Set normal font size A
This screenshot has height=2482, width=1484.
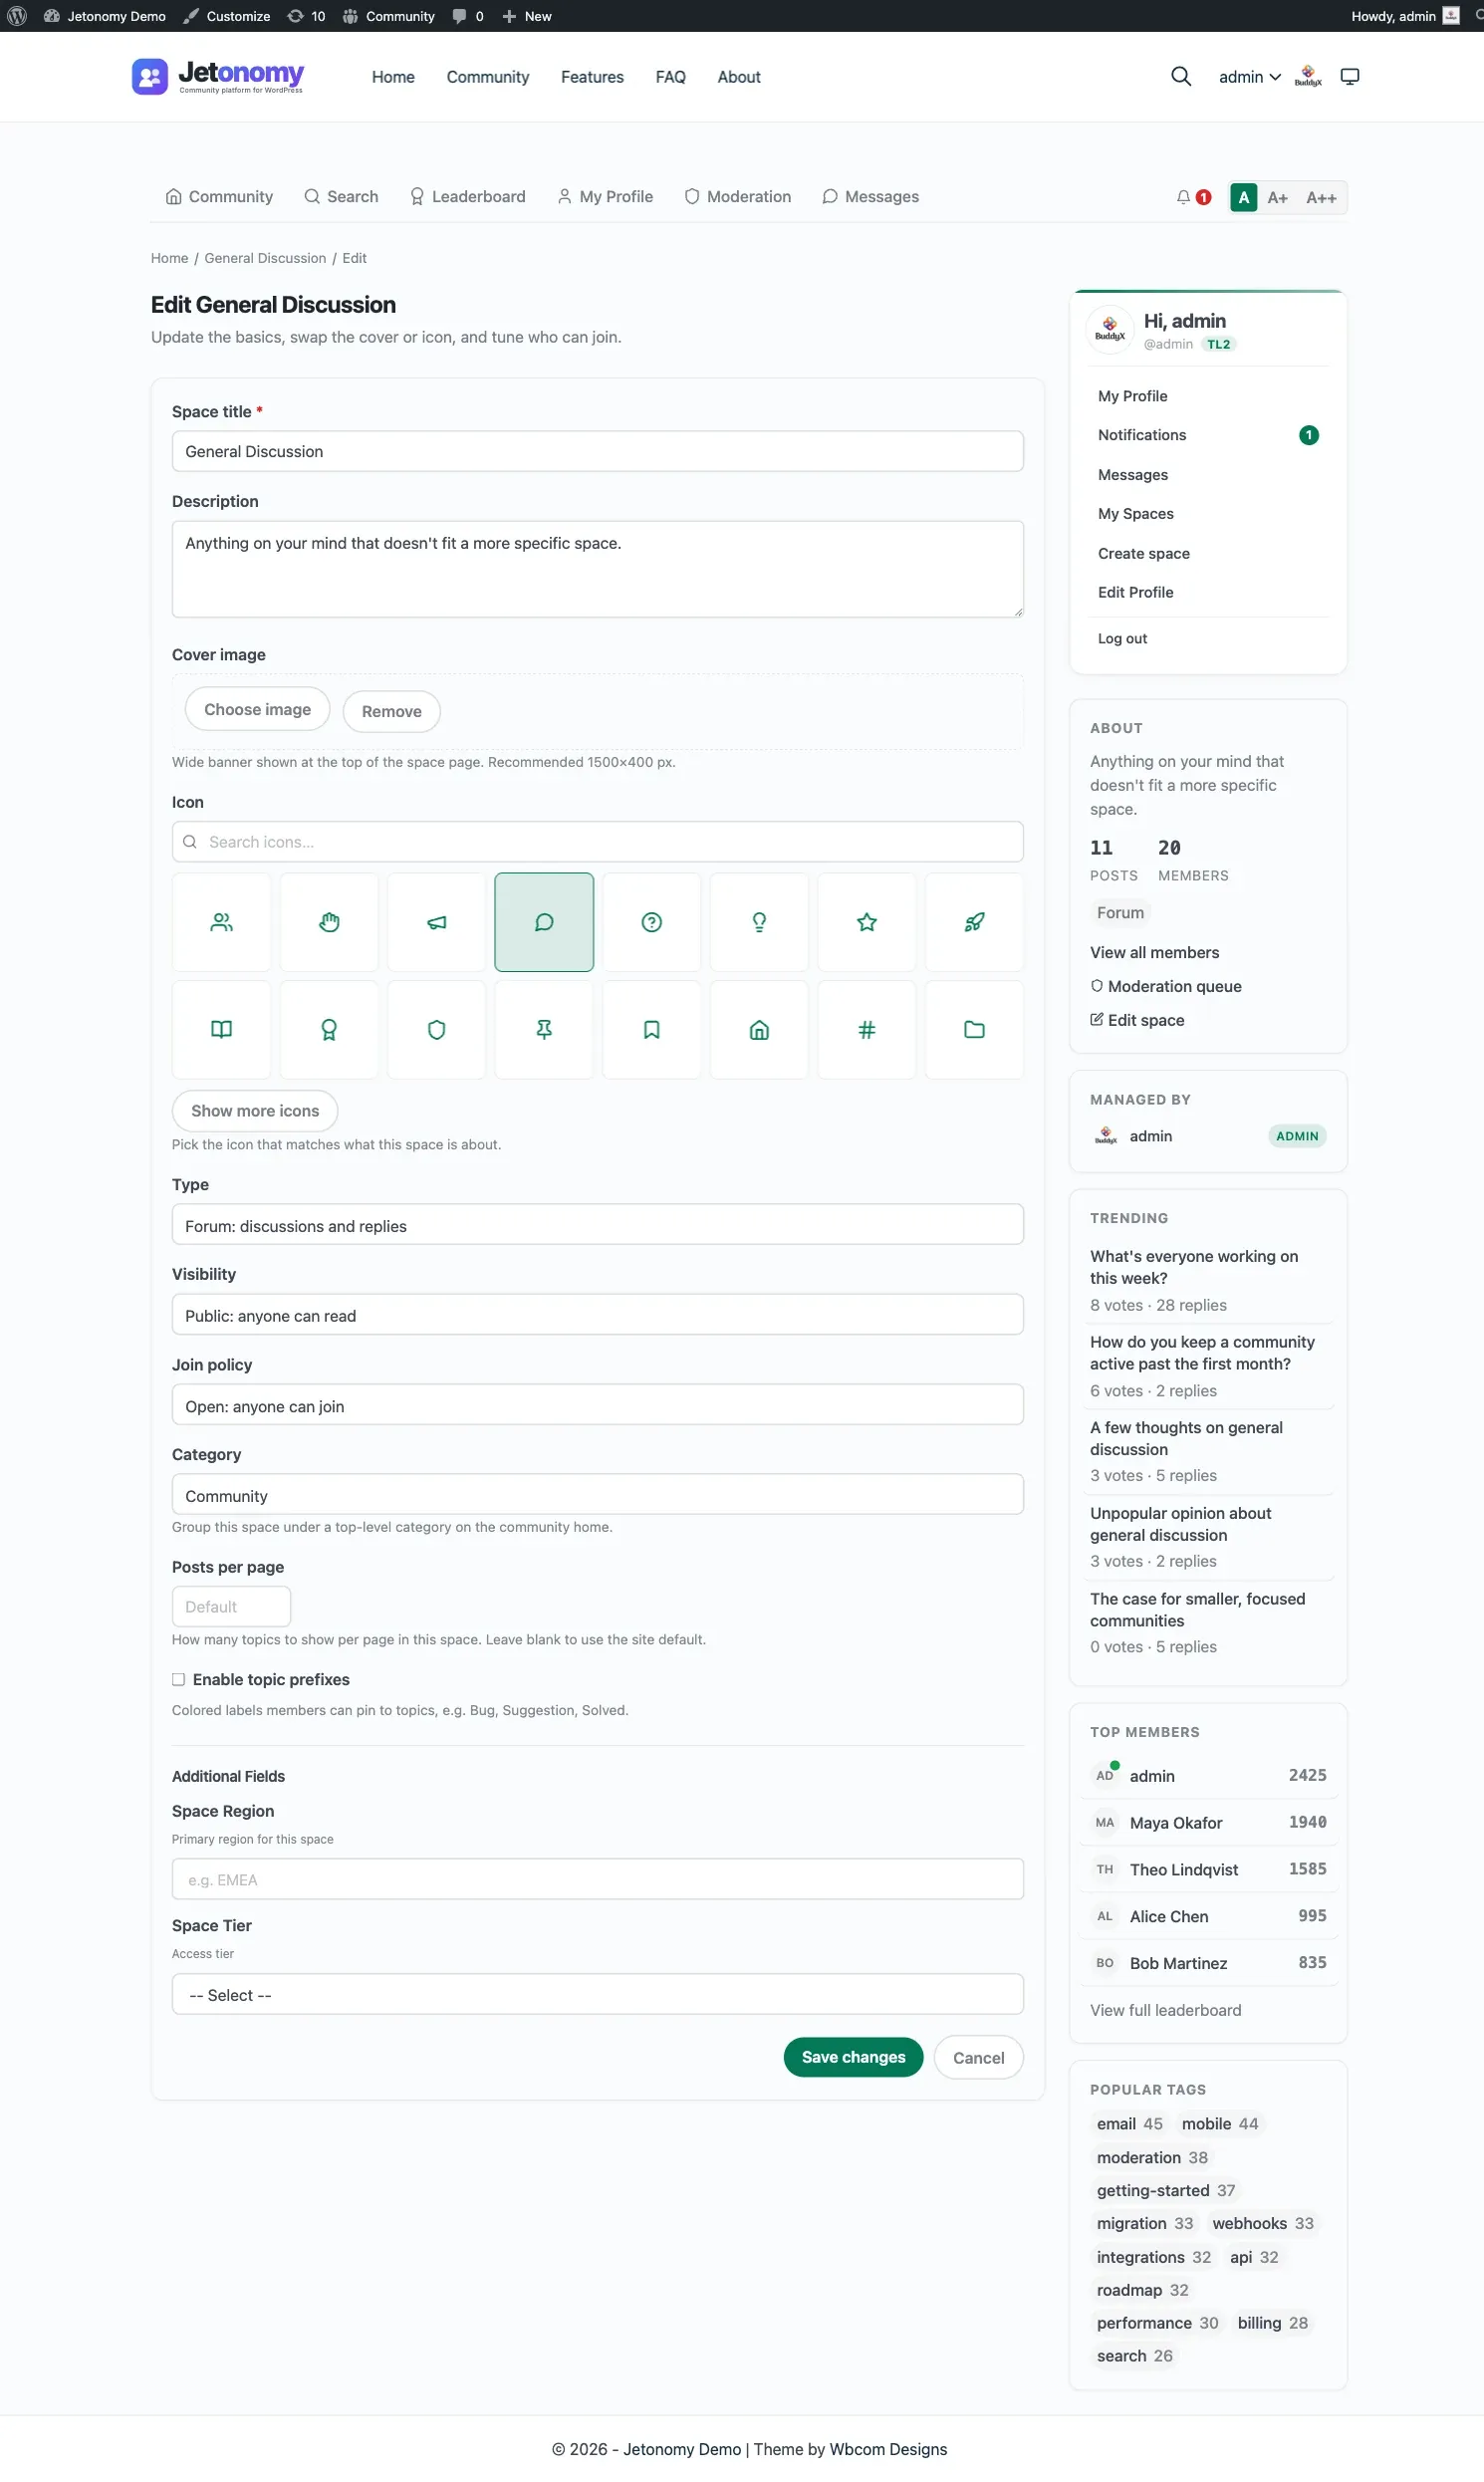pos(1243,197)
